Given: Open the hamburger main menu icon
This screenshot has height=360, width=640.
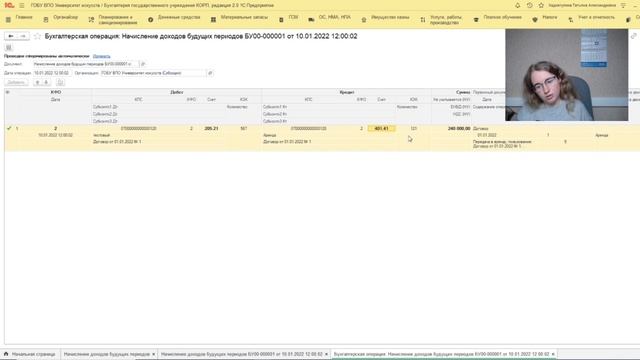Looking at the screenshot, I should 22,5.
